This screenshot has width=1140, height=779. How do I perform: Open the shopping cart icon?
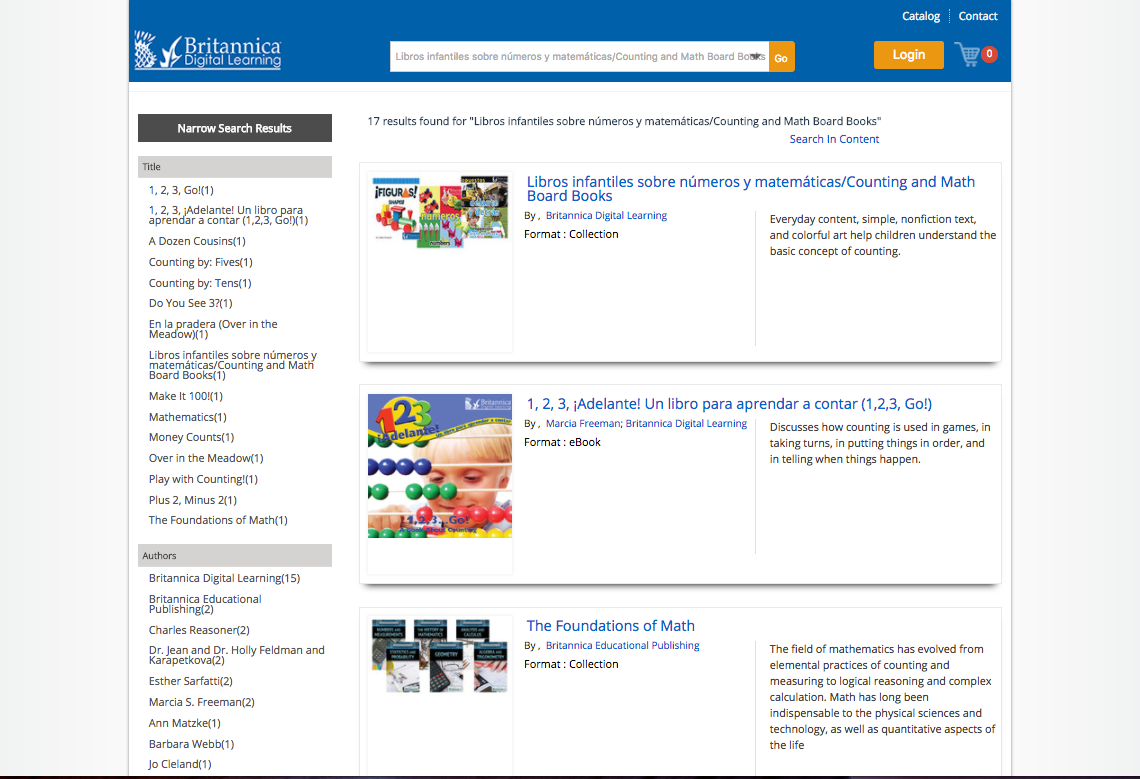tap(968, 55)
